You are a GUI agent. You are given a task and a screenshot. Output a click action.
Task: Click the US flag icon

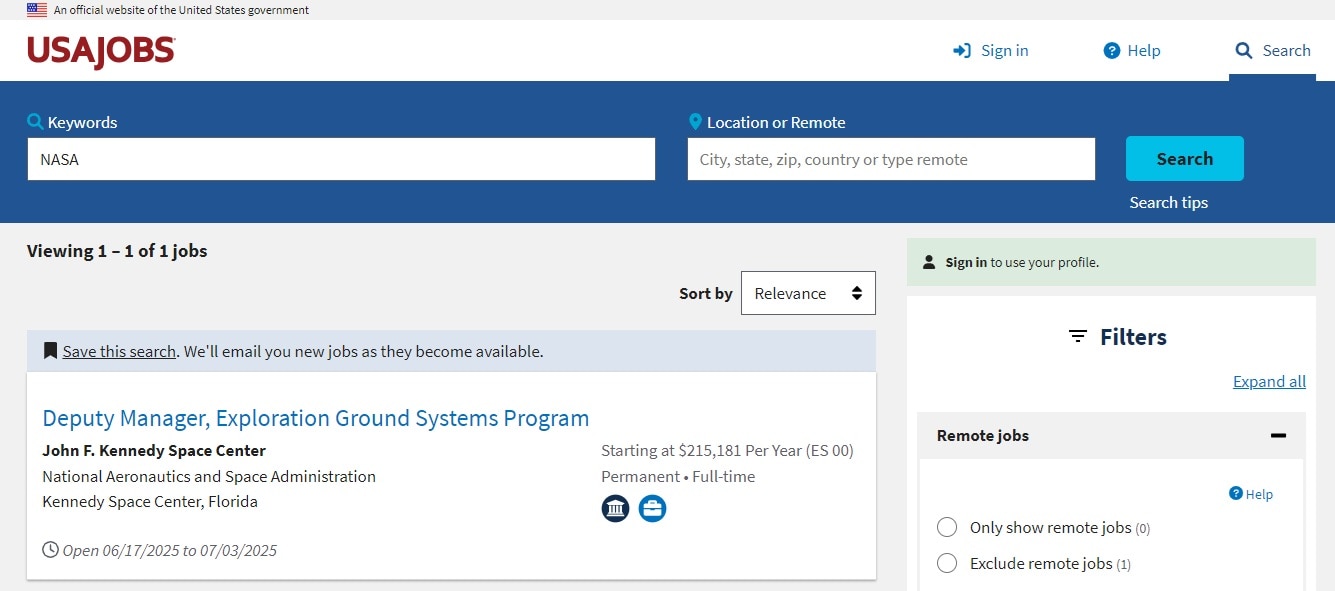tap(37, 10)
